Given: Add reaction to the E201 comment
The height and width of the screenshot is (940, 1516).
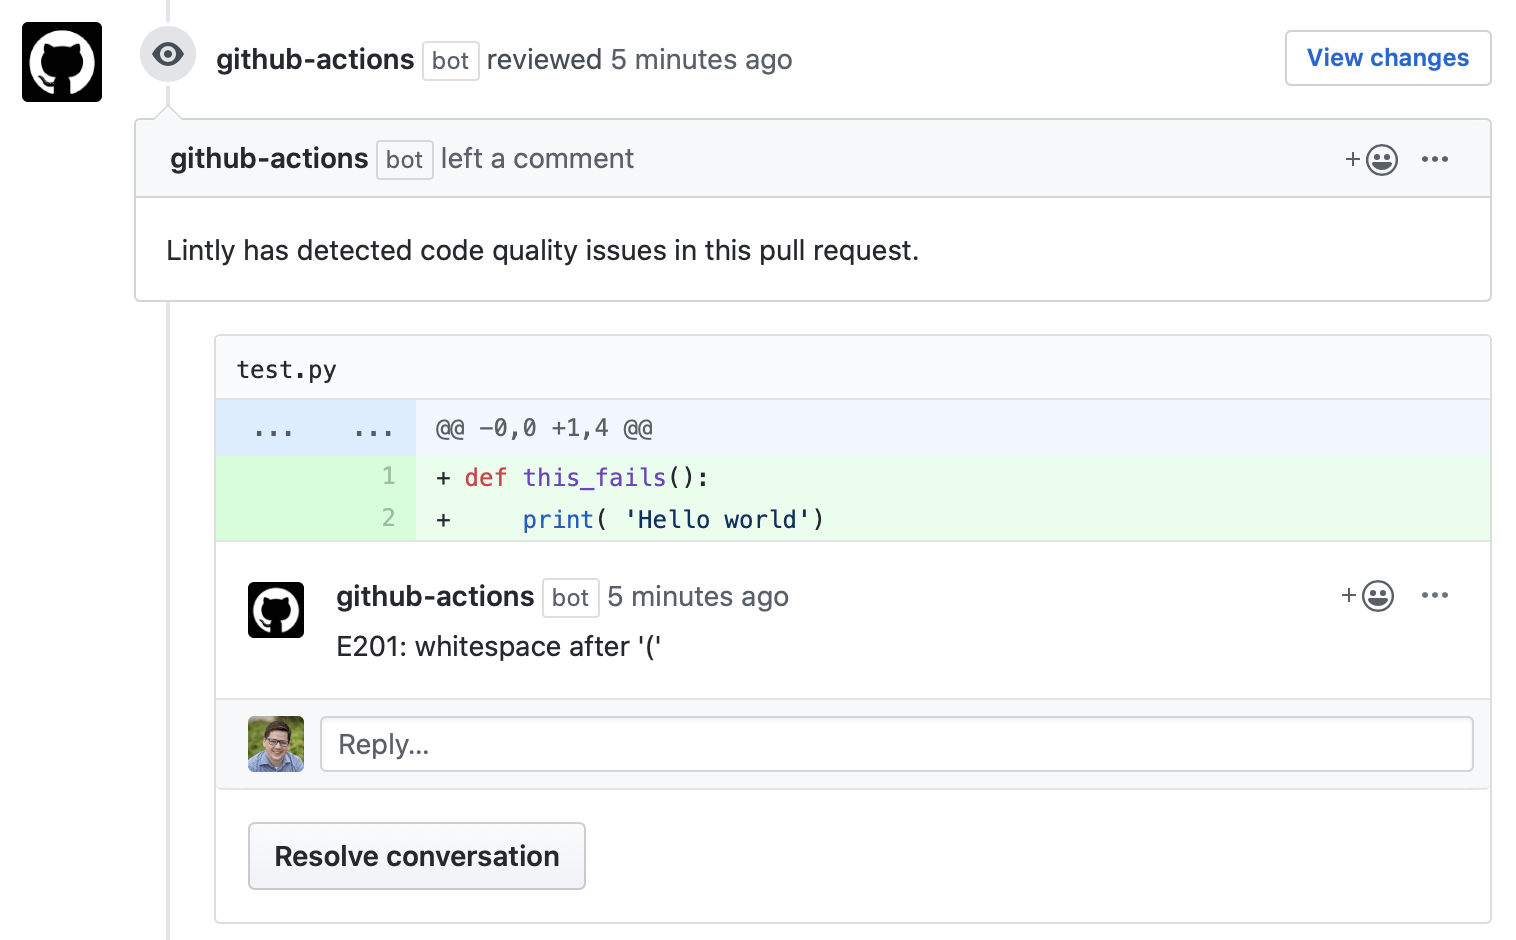Looking at the screenshot, I should pos(1368,596).
